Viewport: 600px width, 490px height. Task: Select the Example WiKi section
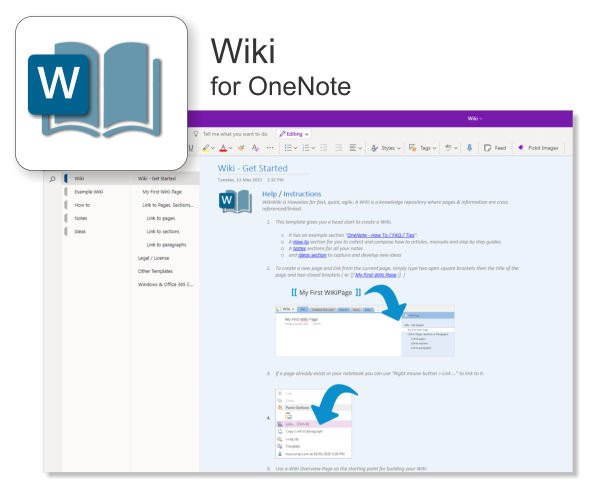[97, 192]
